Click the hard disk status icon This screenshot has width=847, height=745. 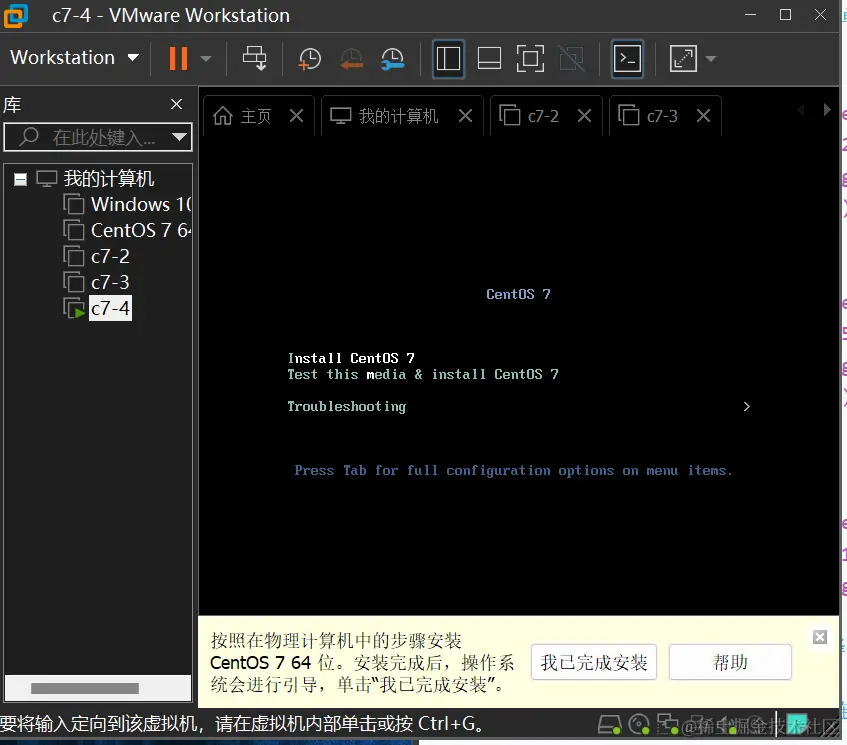(609, 724)
